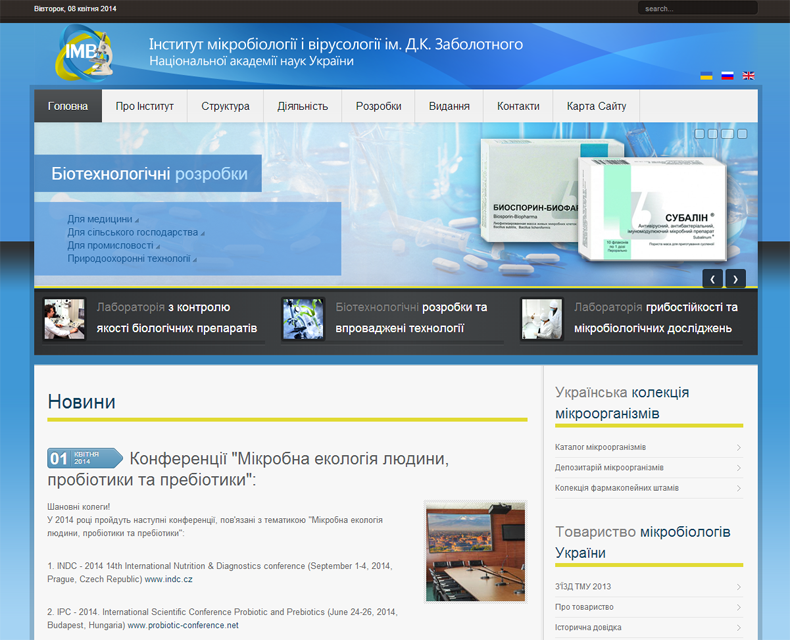The width and height of the screenshot is (790, 640).
Task: Open the Діяльність menu
Action: (302, 106)
